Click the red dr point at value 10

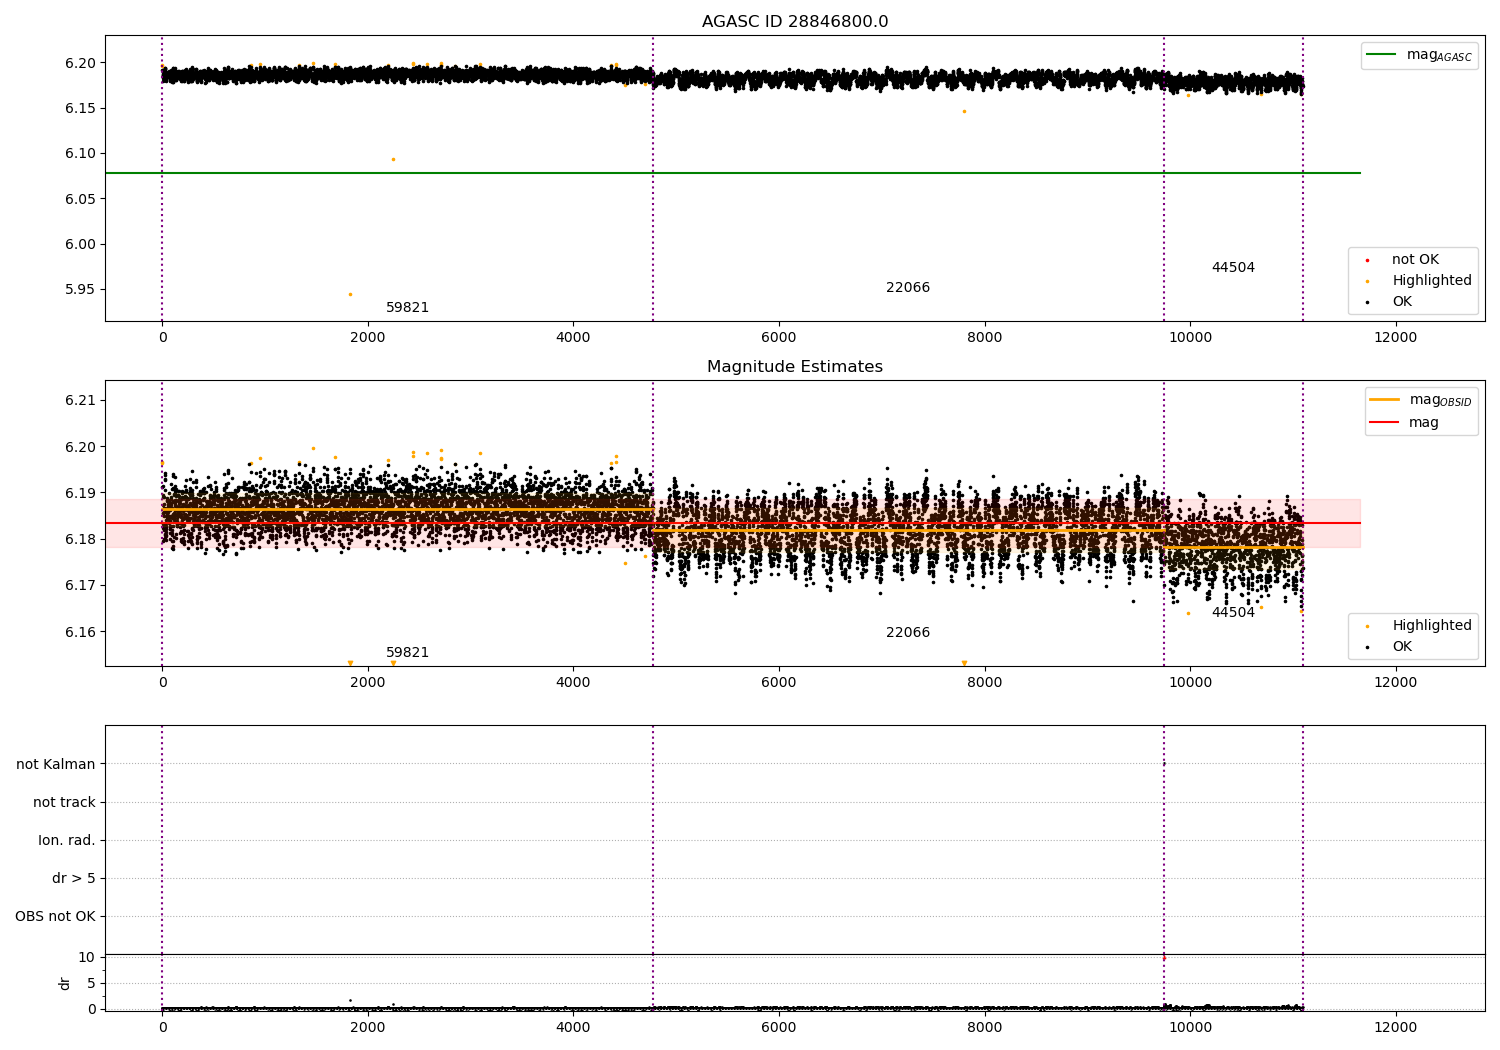coord(1164,958)
